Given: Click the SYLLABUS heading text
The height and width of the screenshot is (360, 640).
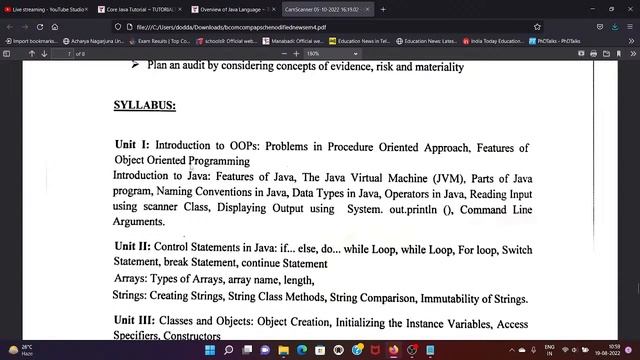Looking at the screenshot, I should (144, 105).
